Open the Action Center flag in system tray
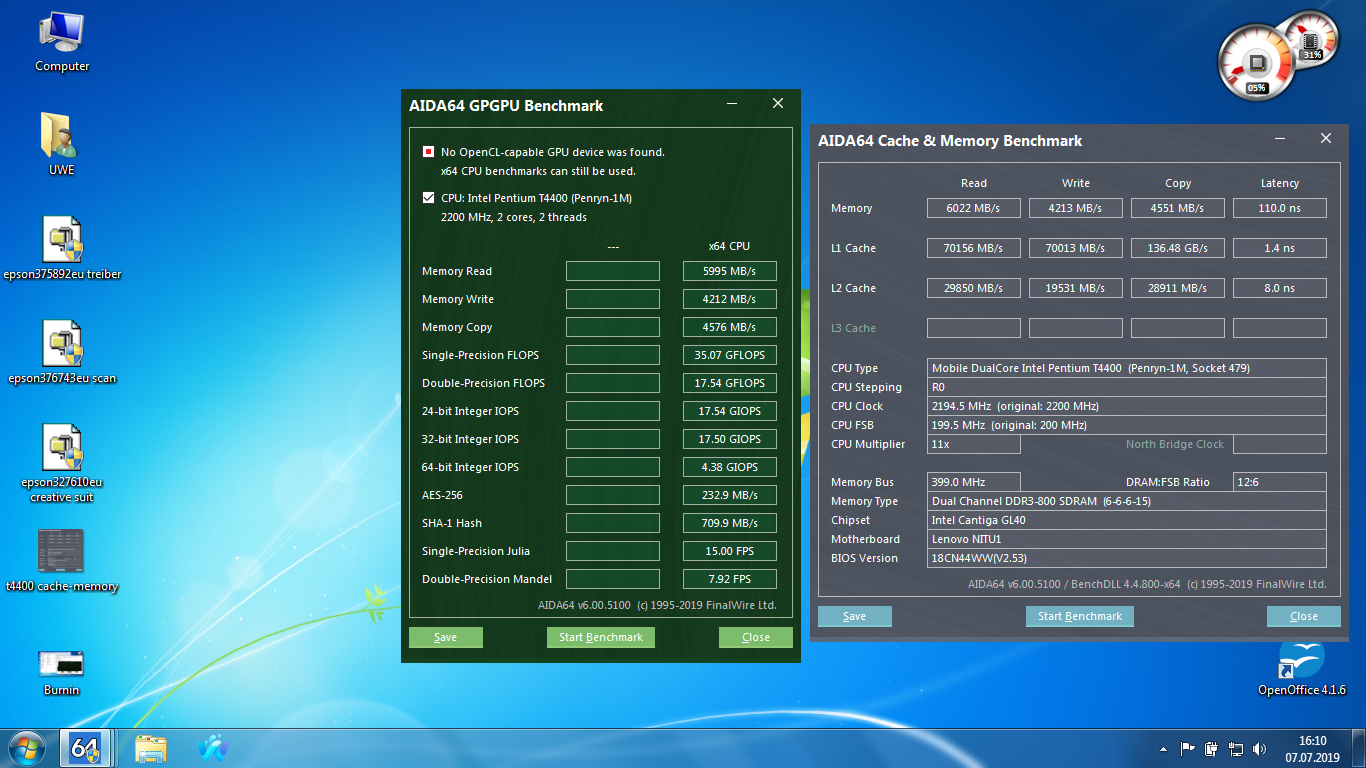The height and width of the screenshot is (768, 1366). pos(1188,747)
